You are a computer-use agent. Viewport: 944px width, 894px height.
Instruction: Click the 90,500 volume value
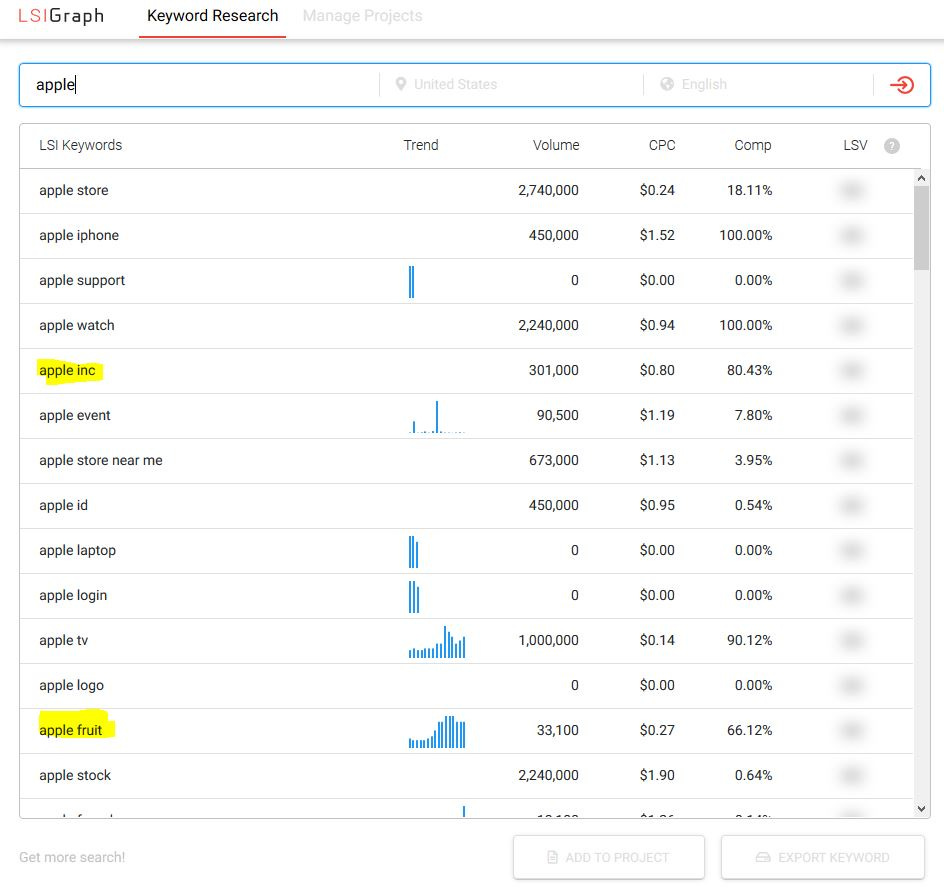point(557,415)
